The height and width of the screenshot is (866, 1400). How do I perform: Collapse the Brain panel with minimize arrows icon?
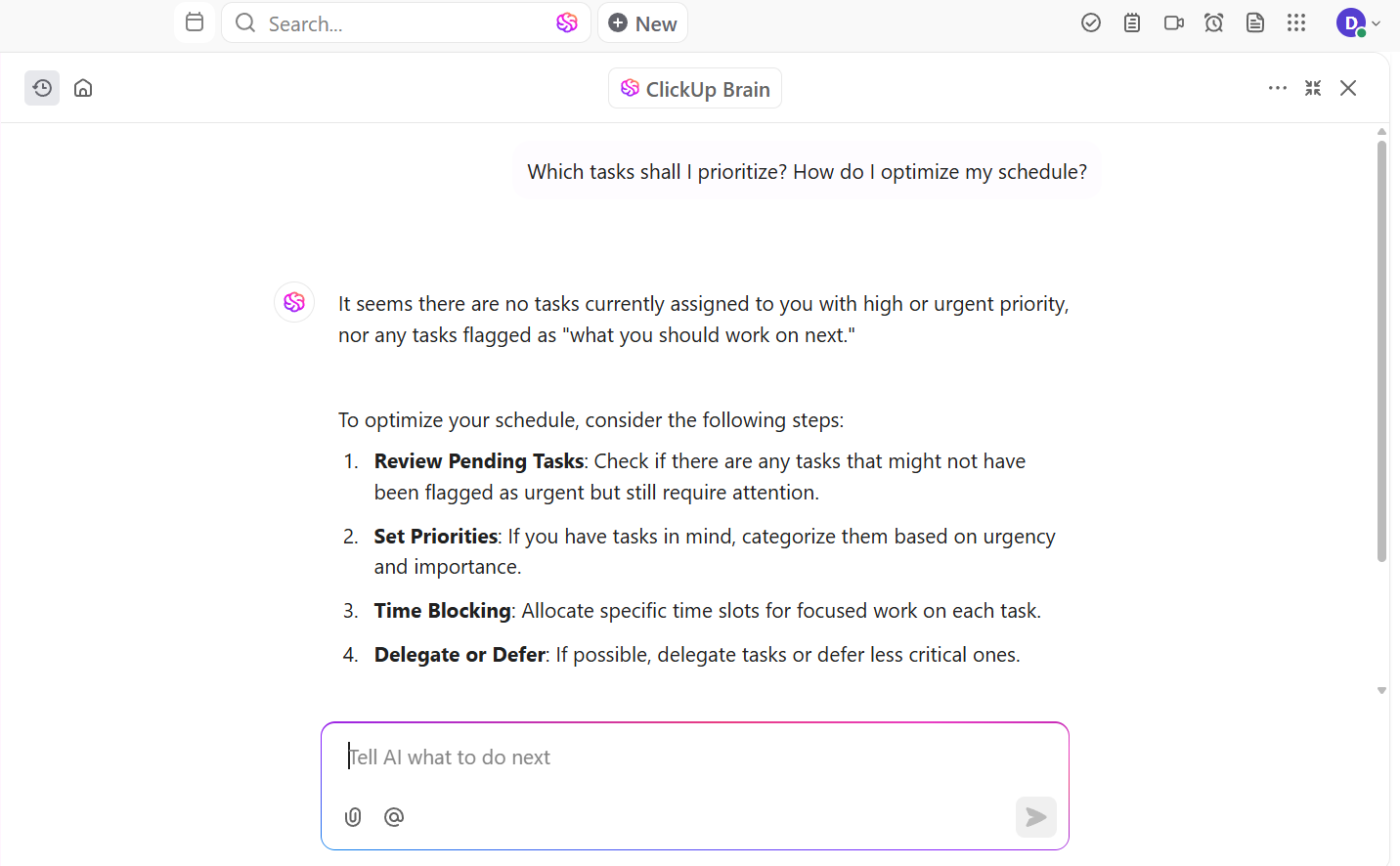(1313, 88)
